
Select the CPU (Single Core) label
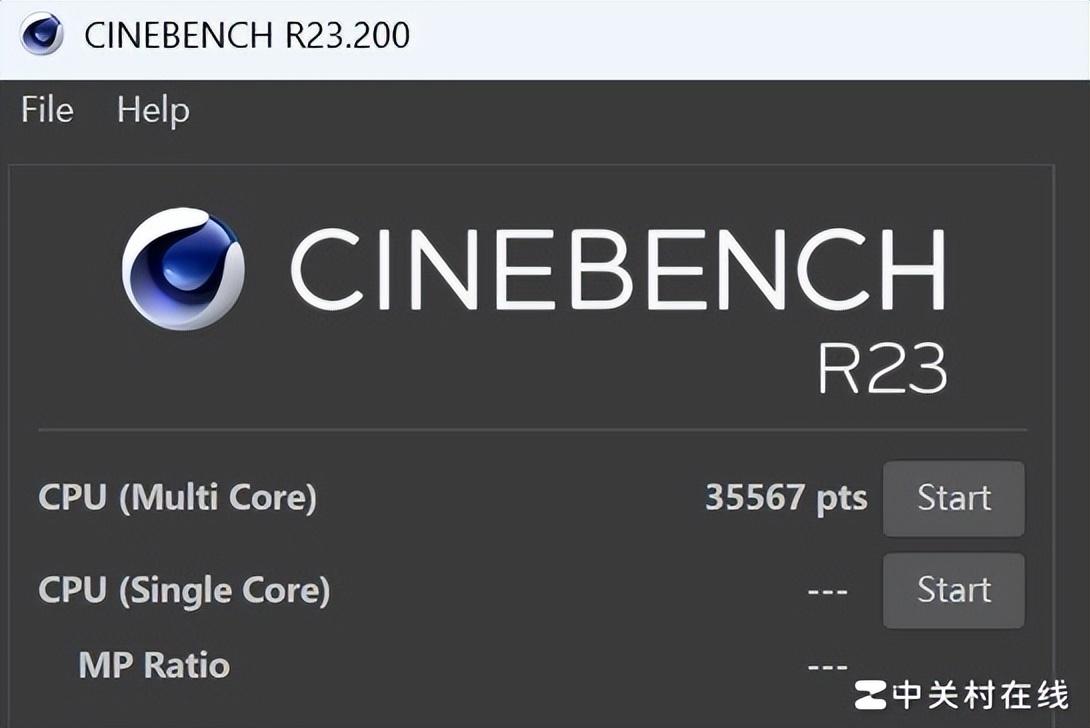click(184, 590)
